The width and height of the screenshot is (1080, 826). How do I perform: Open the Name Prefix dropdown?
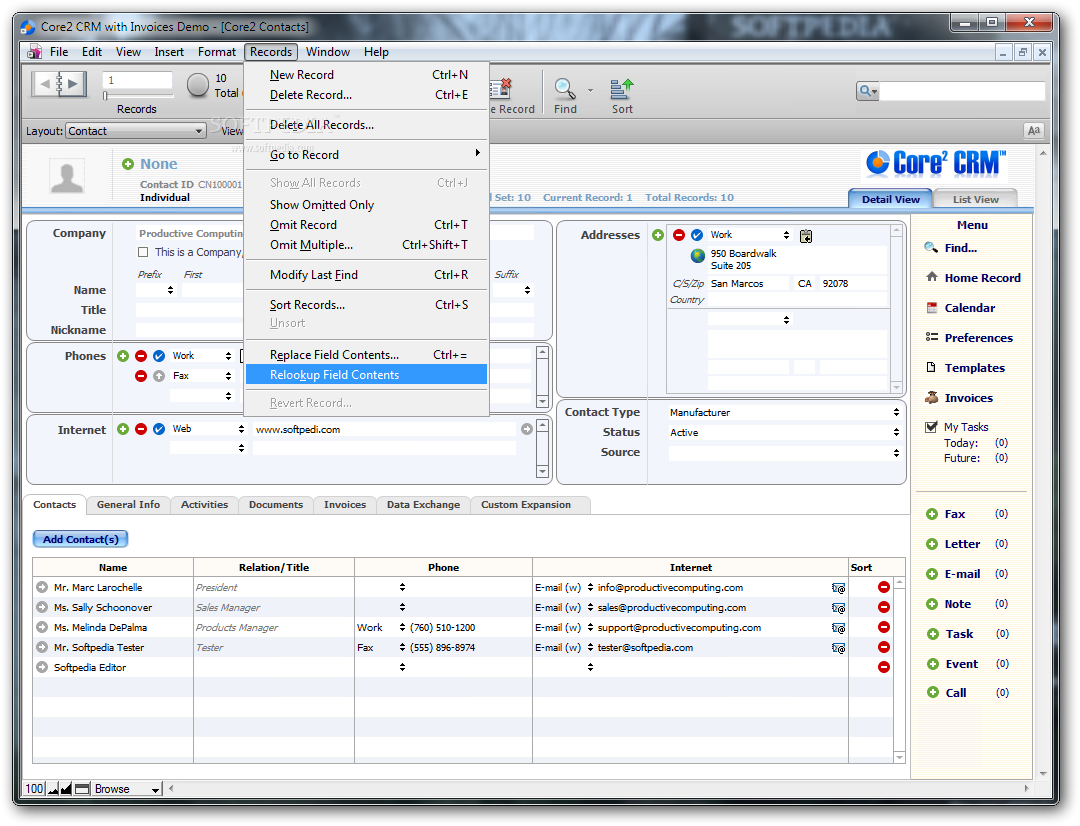(x=156, y=290)
